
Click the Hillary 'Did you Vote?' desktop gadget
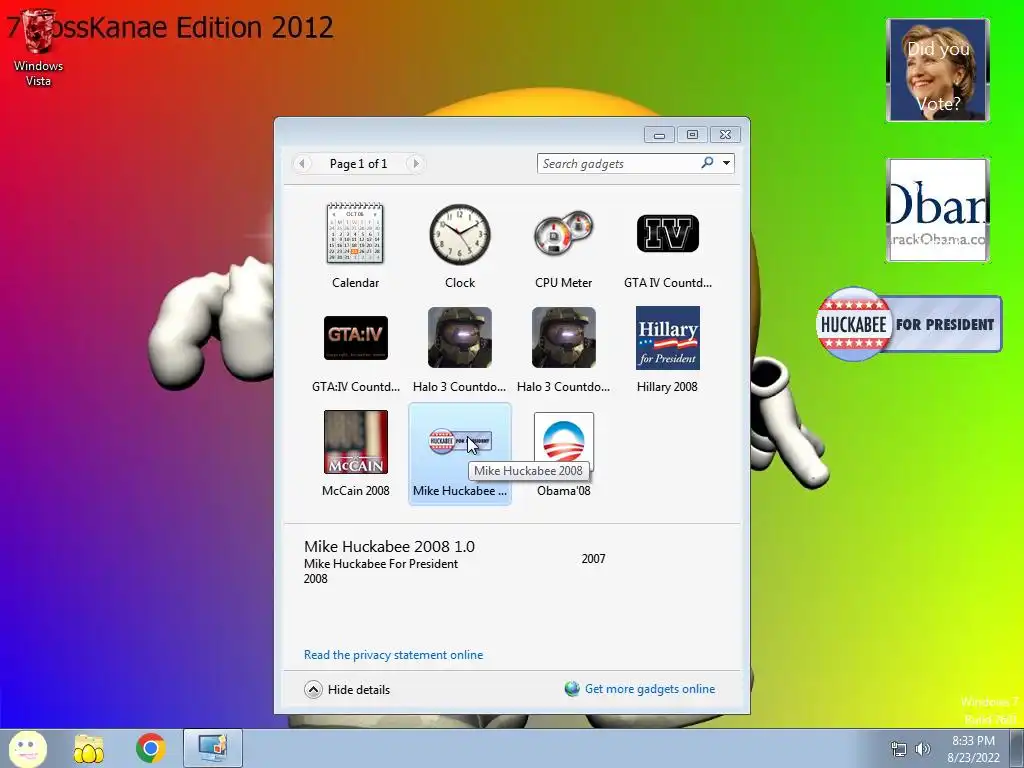click(x=938, y=70)
